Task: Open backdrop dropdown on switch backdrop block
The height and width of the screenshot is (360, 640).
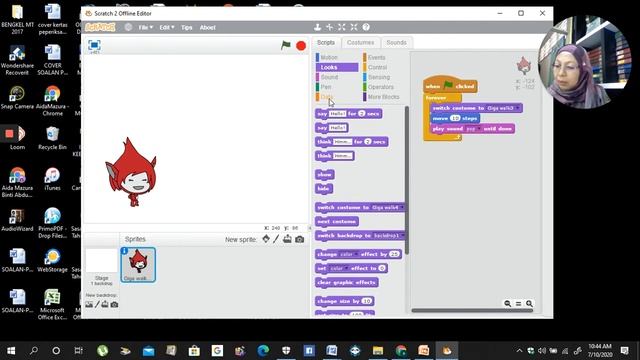Action: click(x=402, y=236)
